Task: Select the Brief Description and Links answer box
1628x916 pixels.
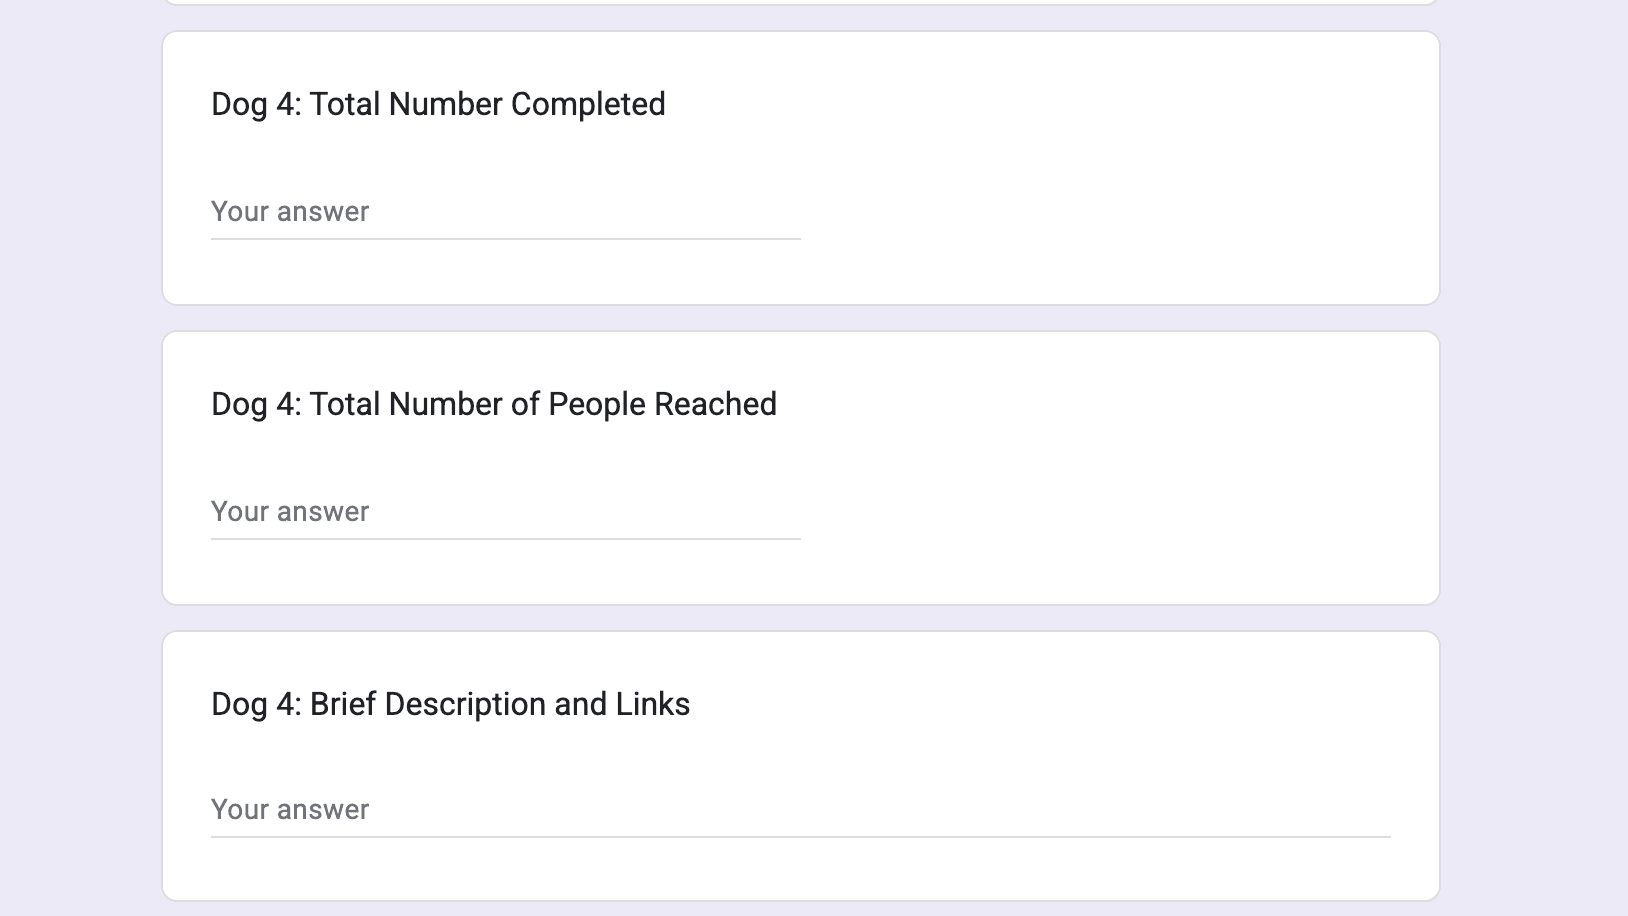Action: pos(800,810)
